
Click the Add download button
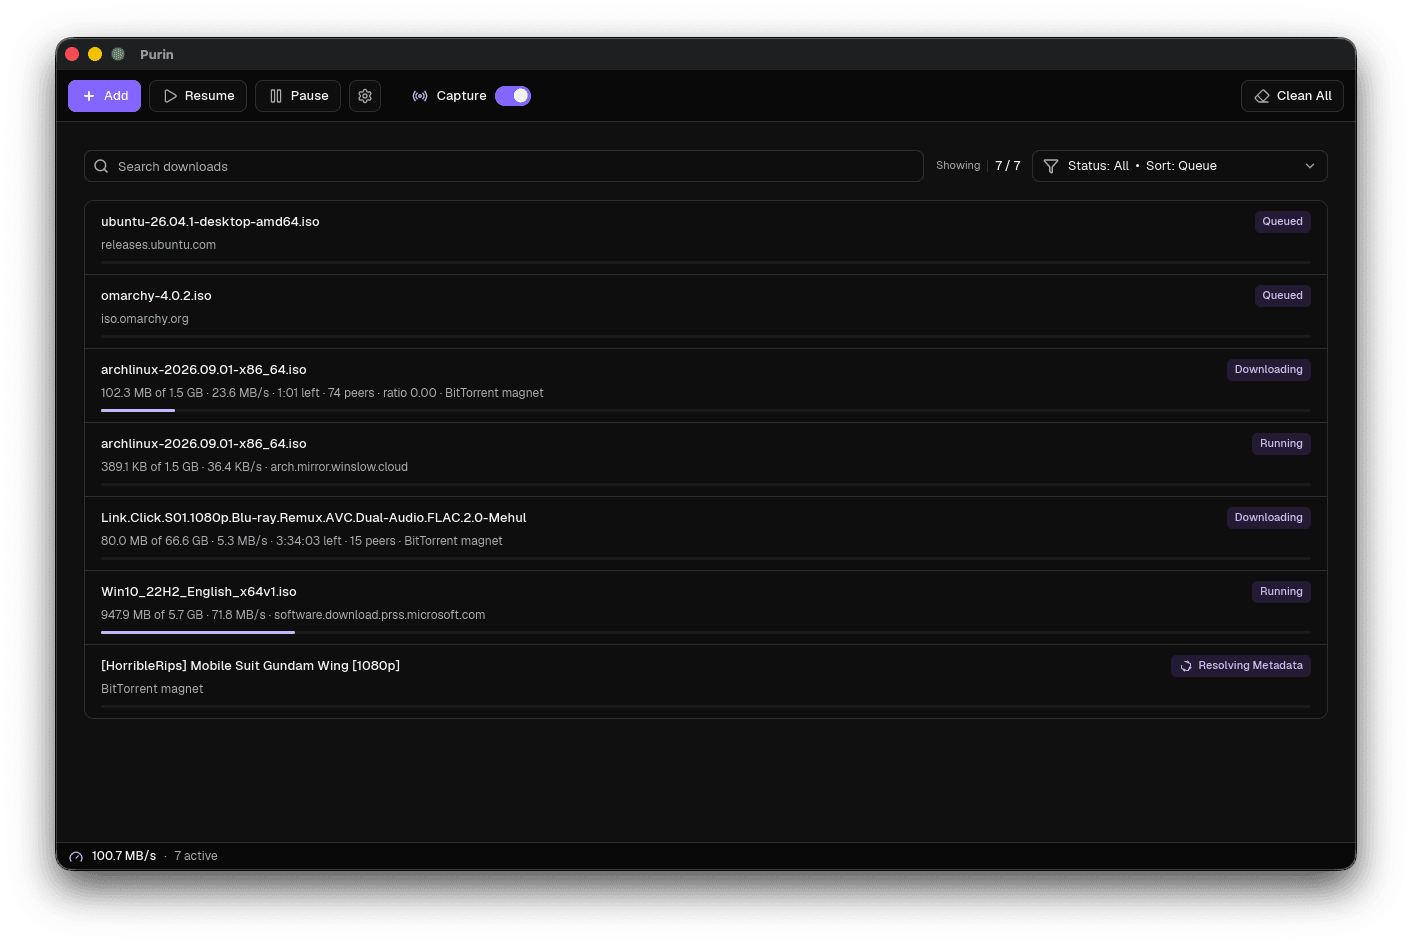[x=104, y=96]
